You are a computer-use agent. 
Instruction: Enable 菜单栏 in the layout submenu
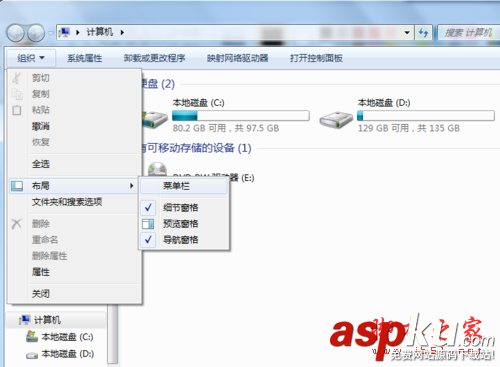[184, 186]
